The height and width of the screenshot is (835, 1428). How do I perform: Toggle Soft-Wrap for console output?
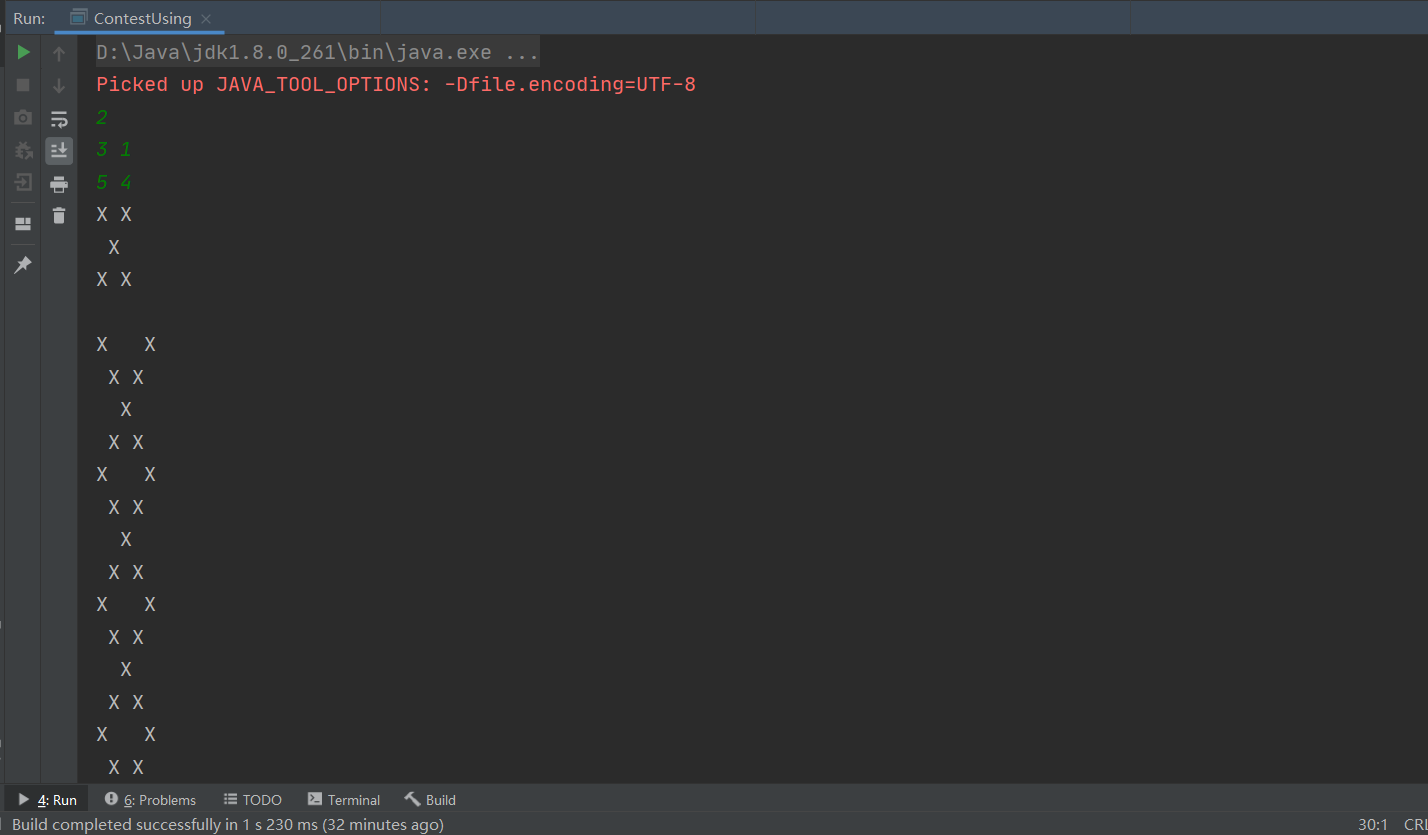[x=59, y=119]
